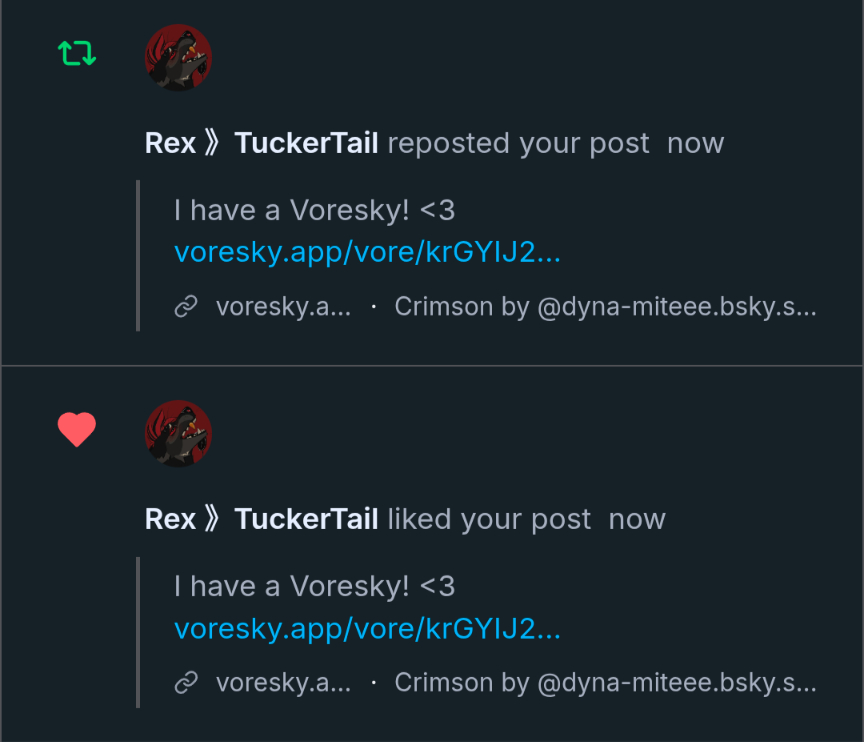Screen dimensions: 864x742
Task: Click the "now" timestamp on repost notification
Action: point(695,143)
